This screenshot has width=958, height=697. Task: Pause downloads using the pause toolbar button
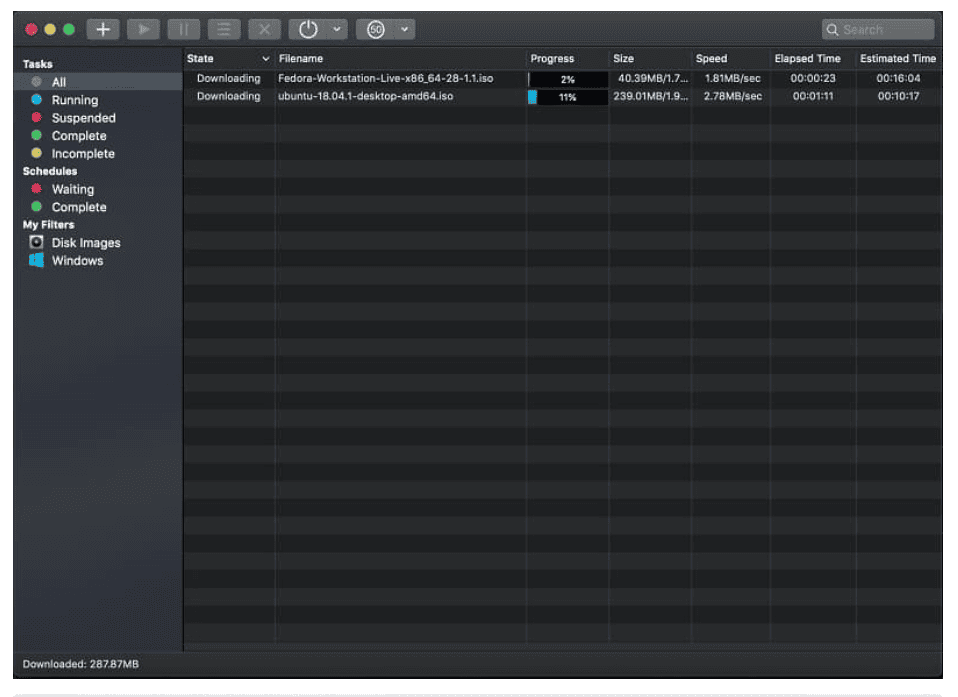pos(183,29)
